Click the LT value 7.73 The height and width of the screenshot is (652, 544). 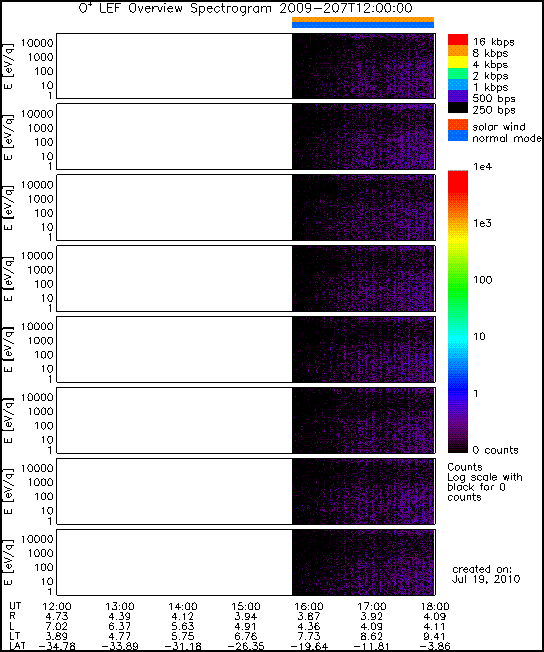click(x=309, y=636)
